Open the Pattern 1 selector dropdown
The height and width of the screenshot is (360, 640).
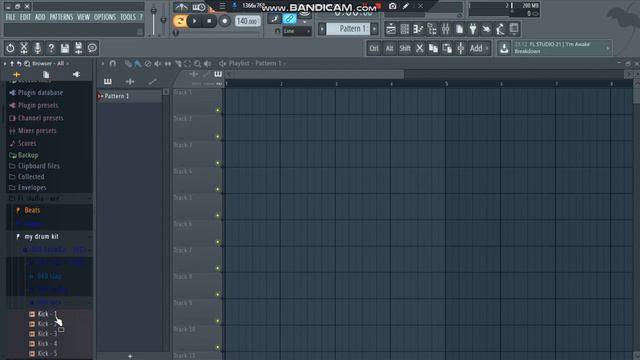pyautogui.click(x=348, y=29)
